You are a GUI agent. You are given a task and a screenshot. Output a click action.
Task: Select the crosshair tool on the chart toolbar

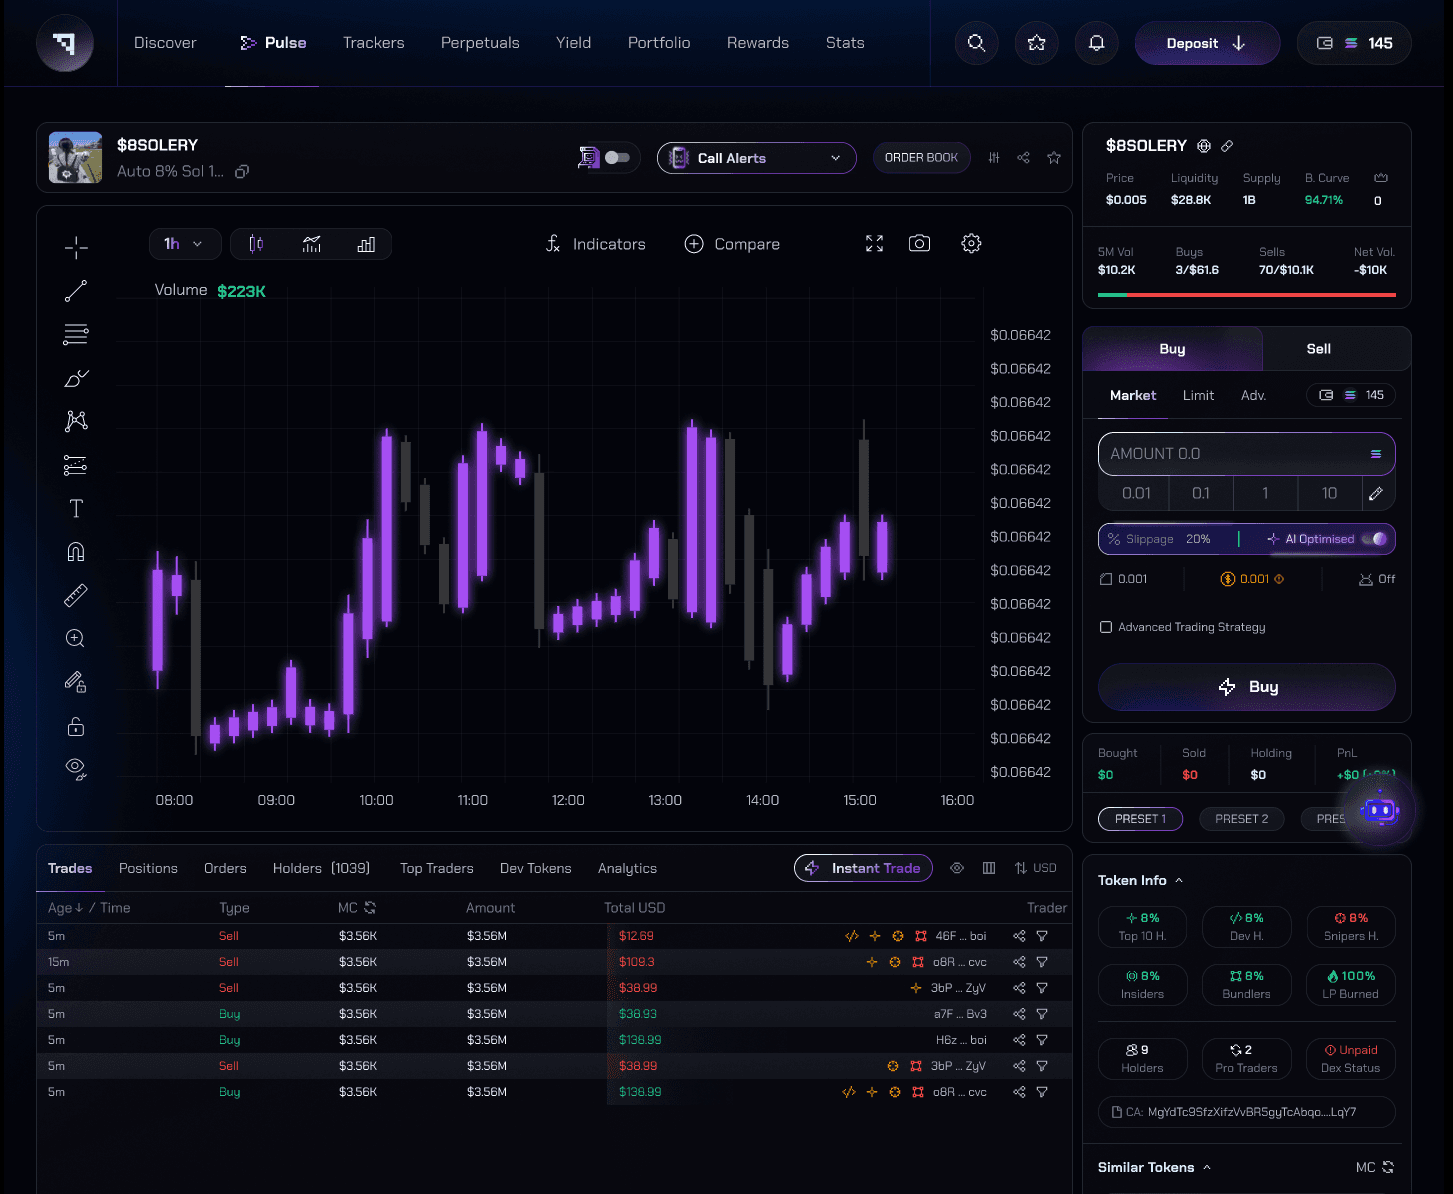click(75, 247)
